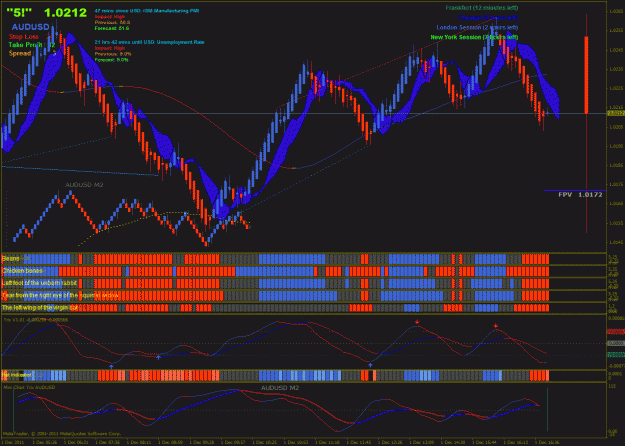
Task: Click the Chicago session label
Action: tap(488, 18)
